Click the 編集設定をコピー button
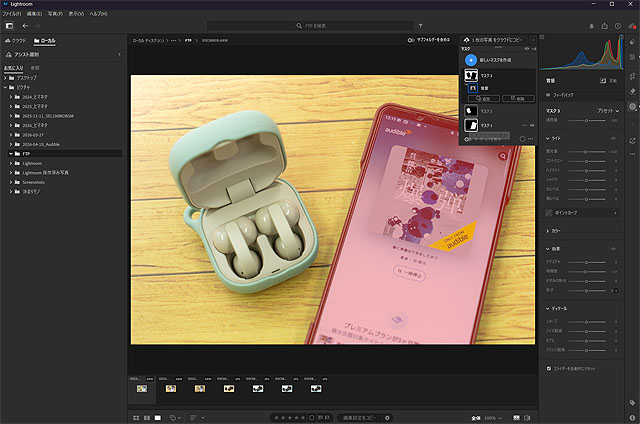The width and height of the screenshot is (640, 424). (x=358, y=416)
